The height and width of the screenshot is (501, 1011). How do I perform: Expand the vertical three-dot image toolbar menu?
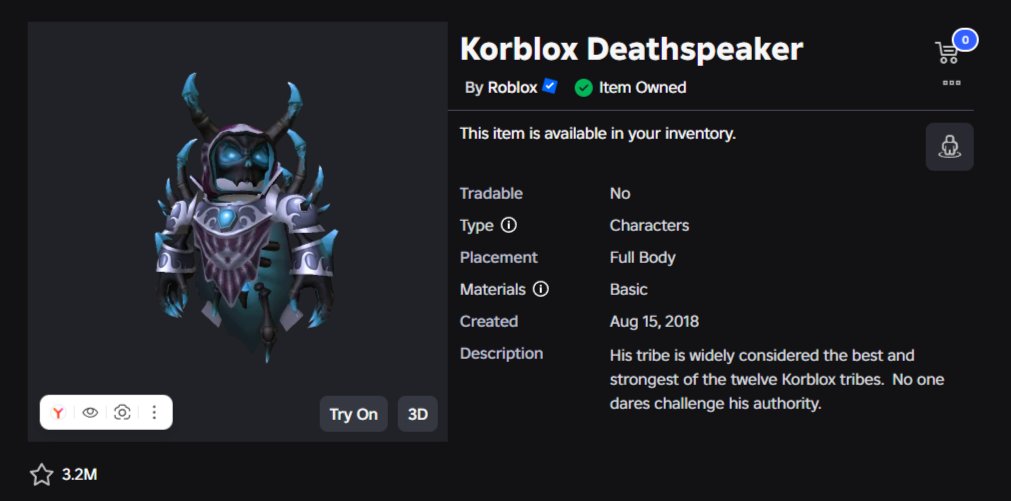pyautogui.click(x=153, y=413)
